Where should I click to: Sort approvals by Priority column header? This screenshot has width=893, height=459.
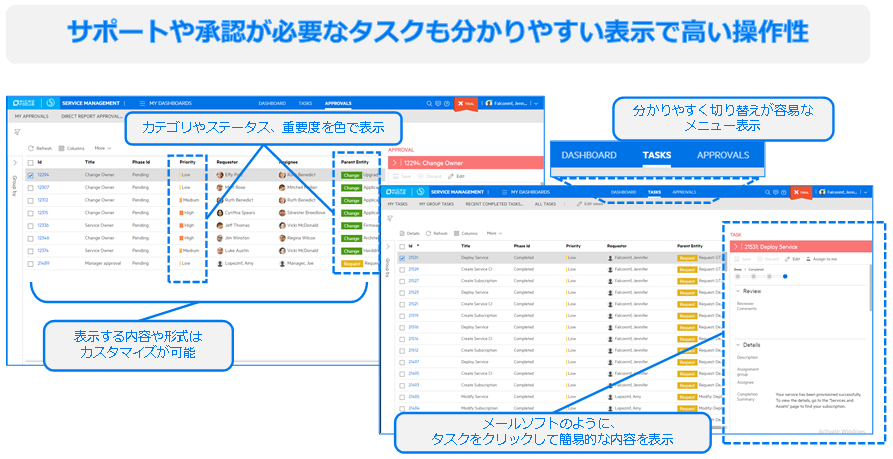coord(187,161)
